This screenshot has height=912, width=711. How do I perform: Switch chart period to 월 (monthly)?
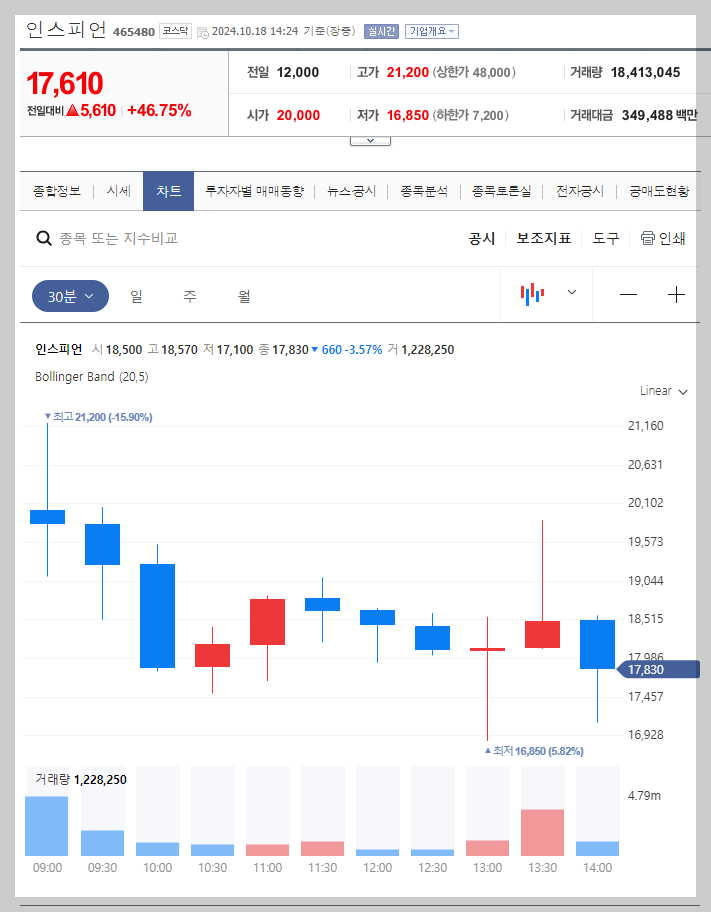[242, 295]
